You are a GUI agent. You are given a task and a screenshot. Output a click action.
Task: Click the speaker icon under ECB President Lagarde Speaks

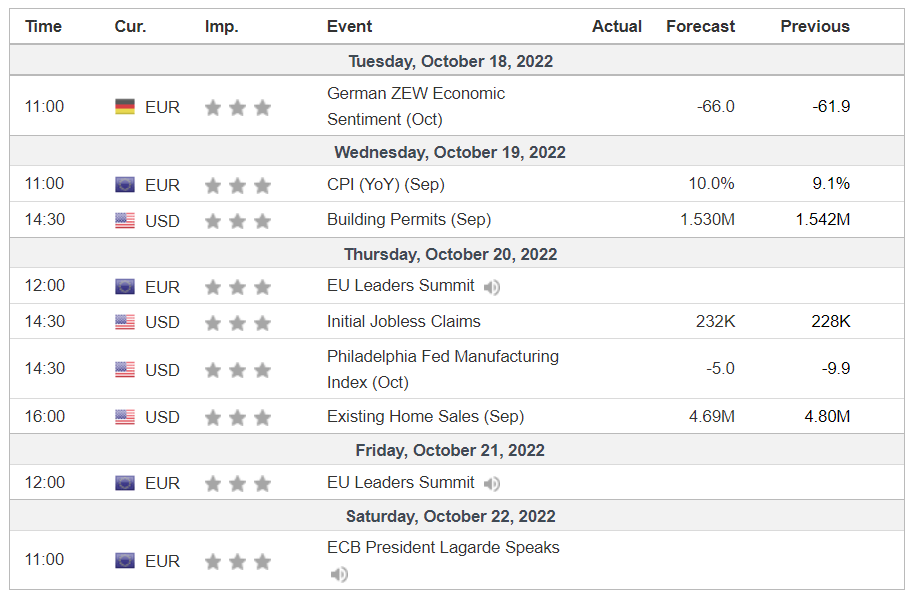point(339,575)
